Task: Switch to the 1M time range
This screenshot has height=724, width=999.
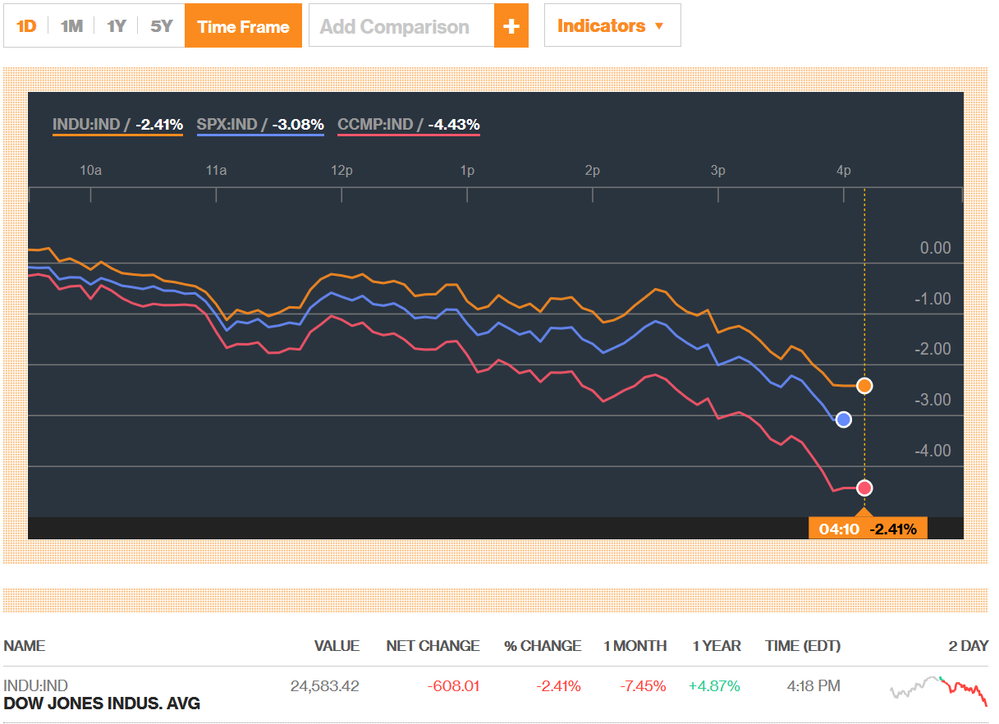Action: pyautogui.click(x=71, y=26)
